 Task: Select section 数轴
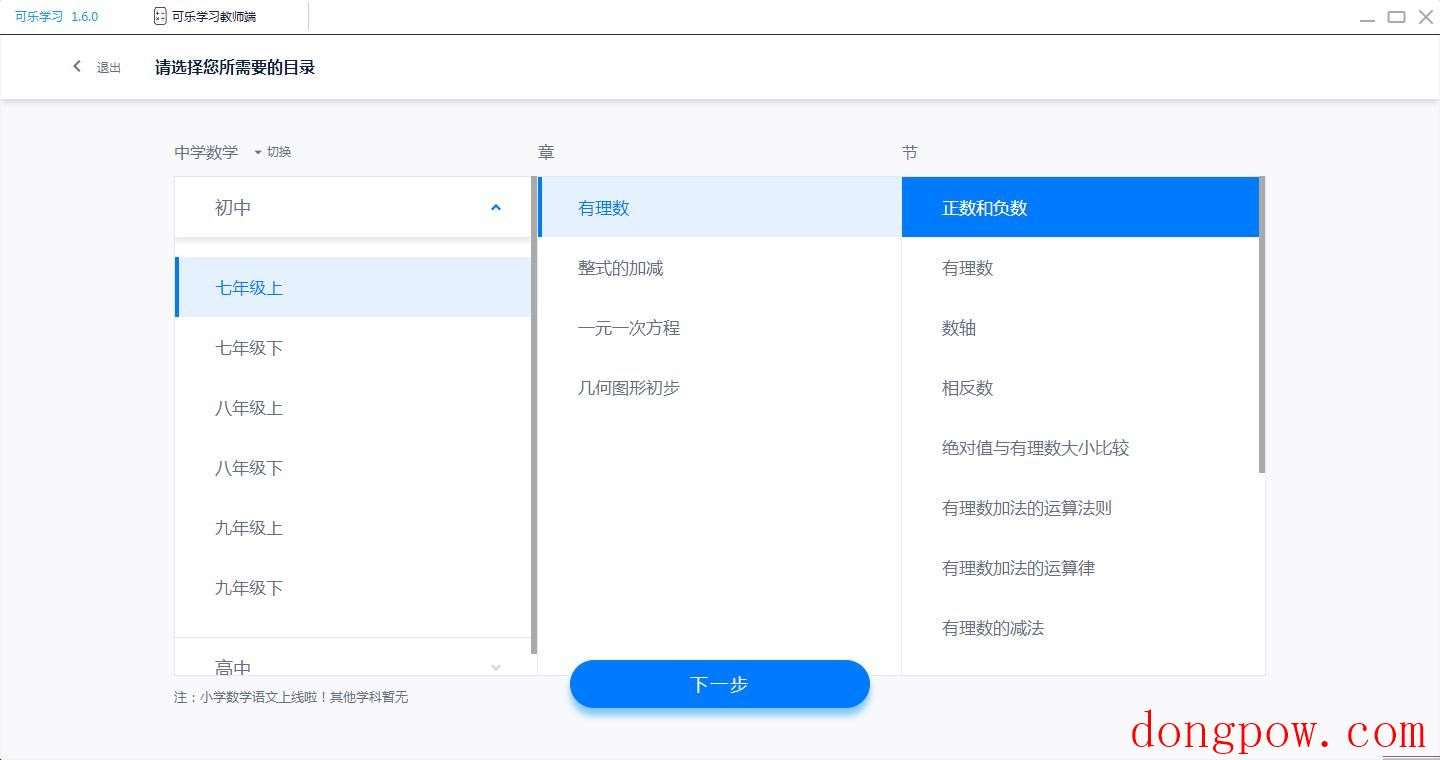point(1080,328)
